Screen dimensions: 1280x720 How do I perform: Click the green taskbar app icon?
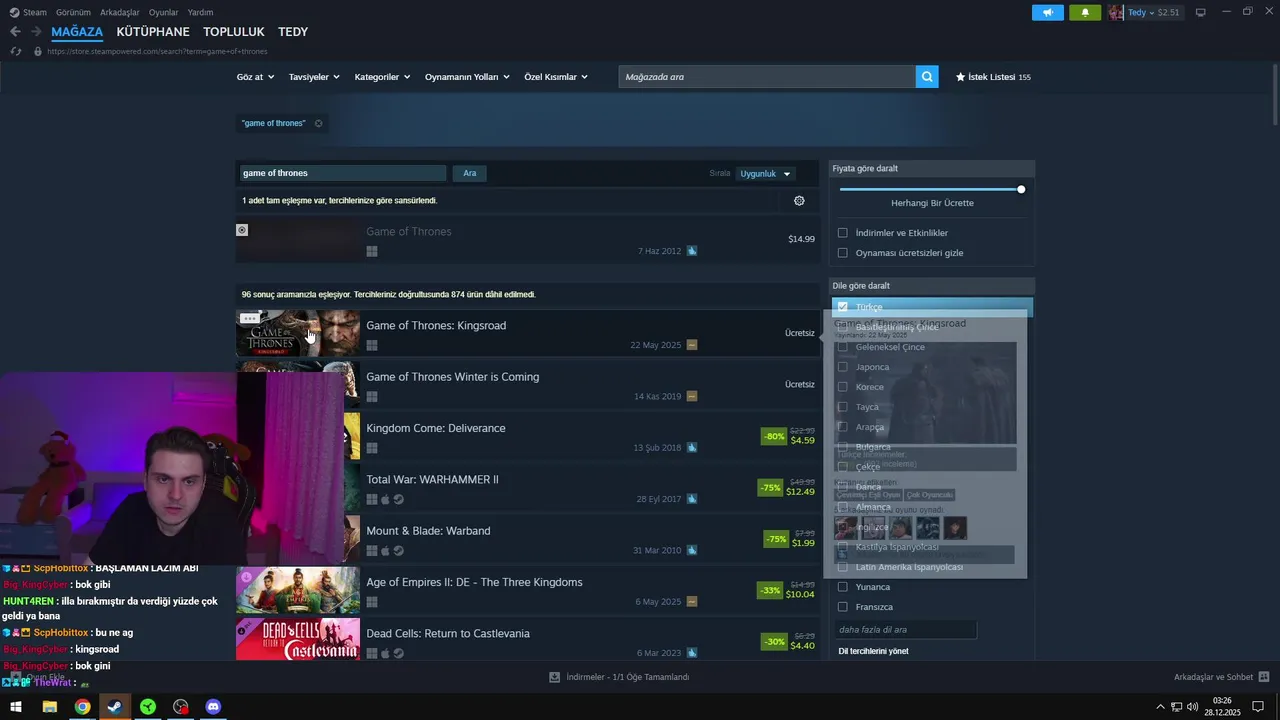coord(148,707)
